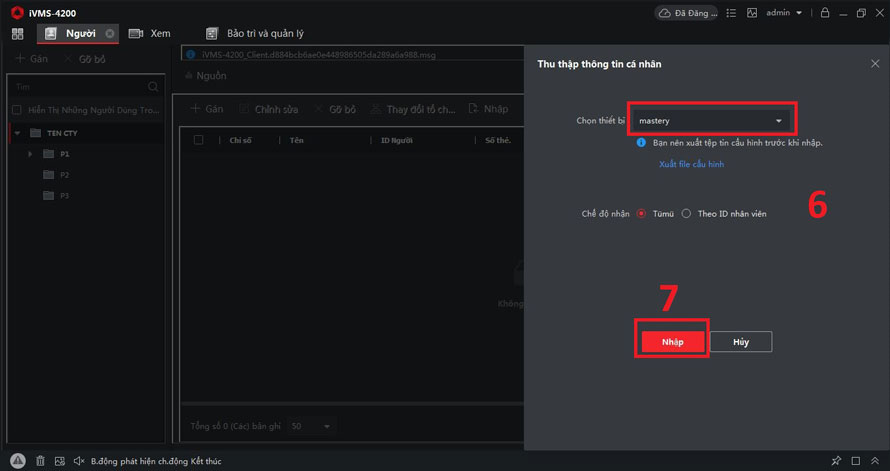Click the cloud login status icon
890x471 pixels.
[665, 13]
